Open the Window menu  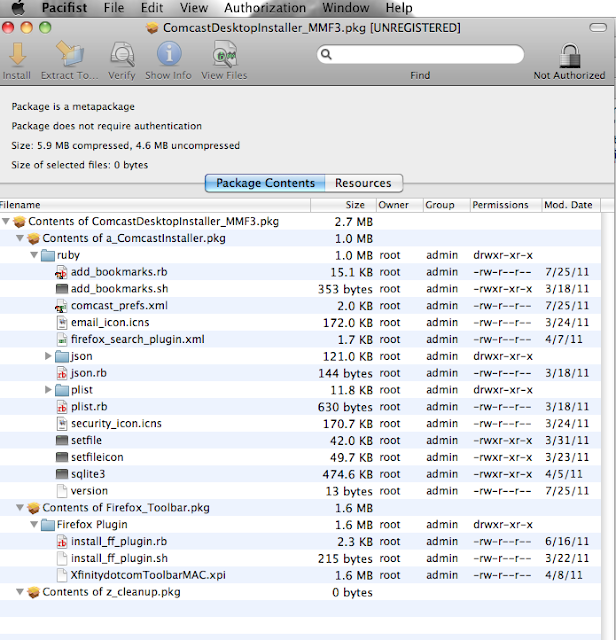[x=346, y=7]
